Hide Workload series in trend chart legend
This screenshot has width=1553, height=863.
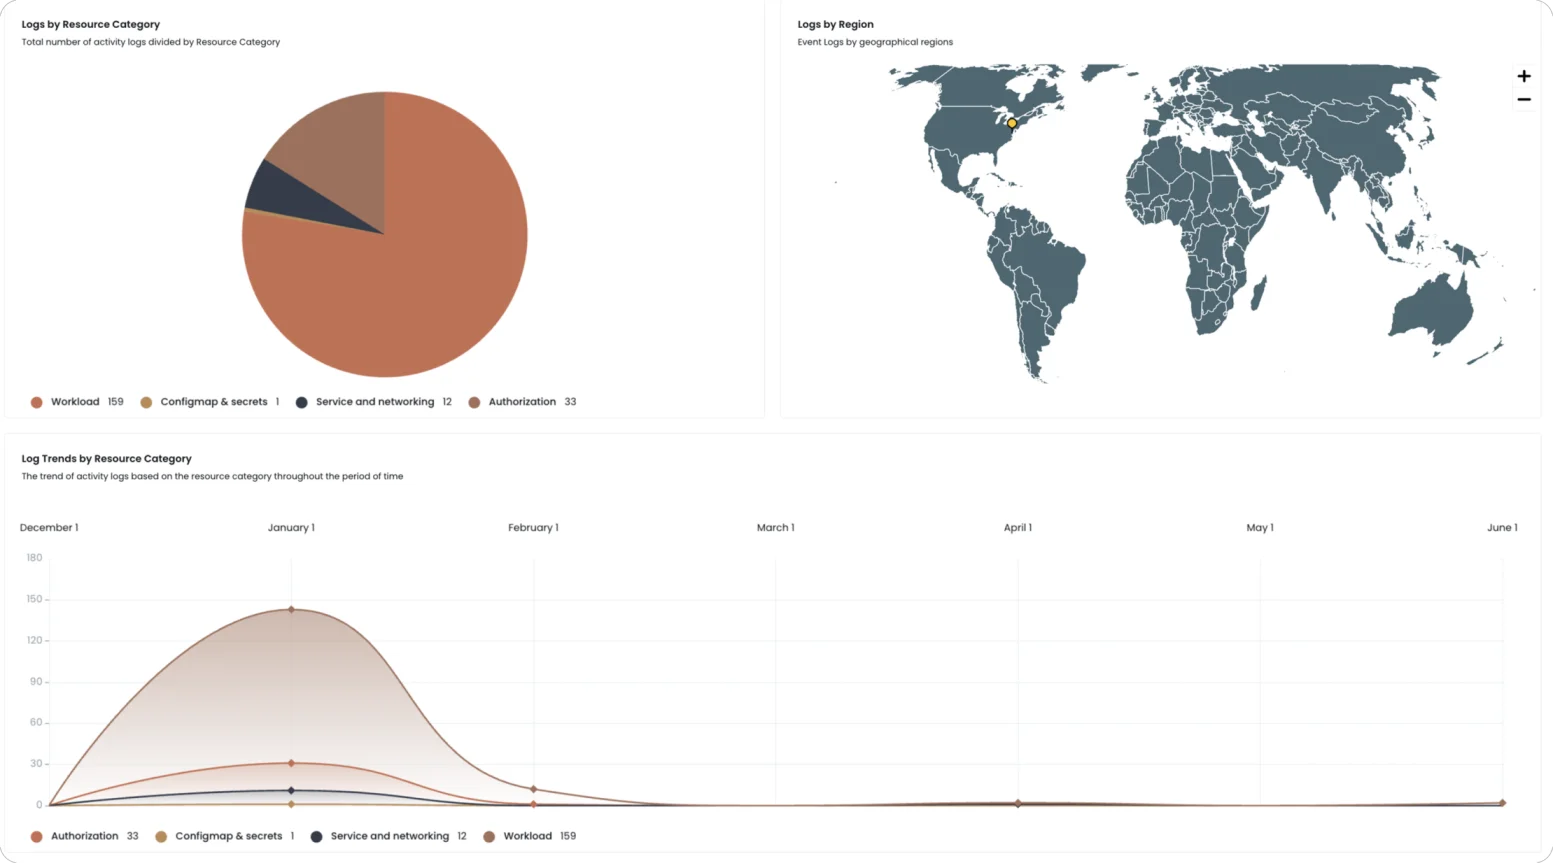527,836
